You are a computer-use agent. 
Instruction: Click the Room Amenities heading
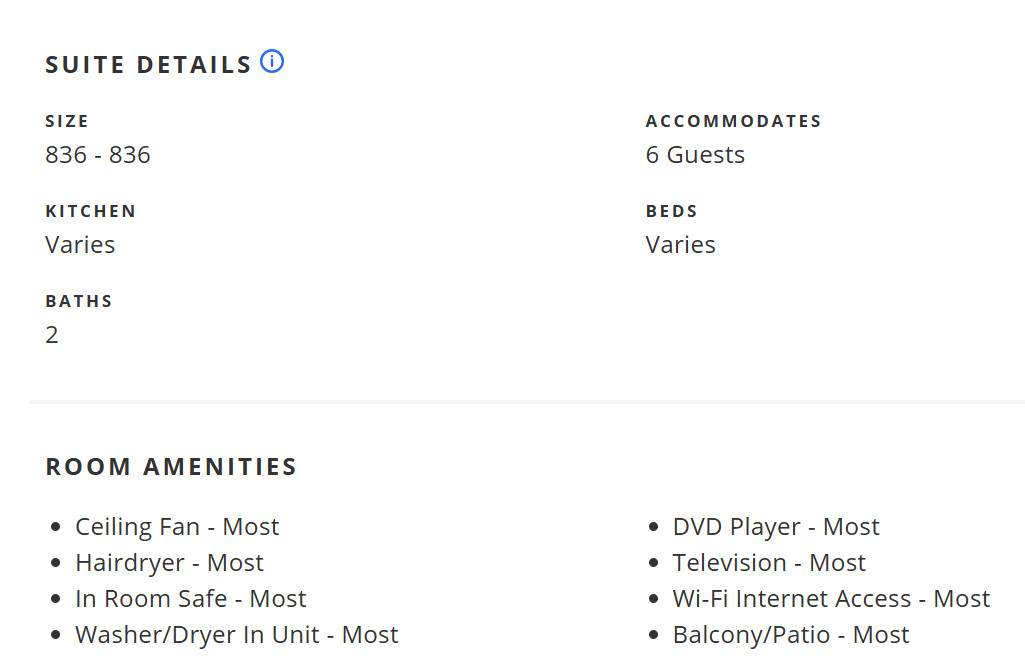pyautogui.click(x=171, y=467)
